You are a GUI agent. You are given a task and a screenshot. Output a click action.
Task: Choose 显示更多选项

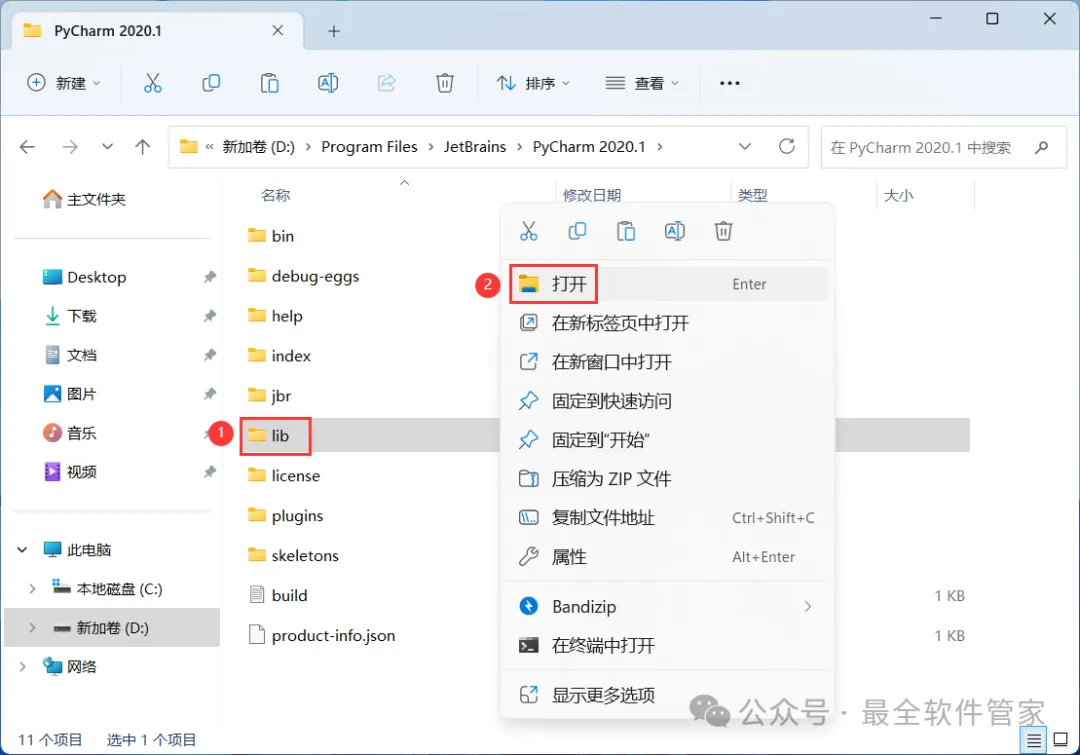667,695
